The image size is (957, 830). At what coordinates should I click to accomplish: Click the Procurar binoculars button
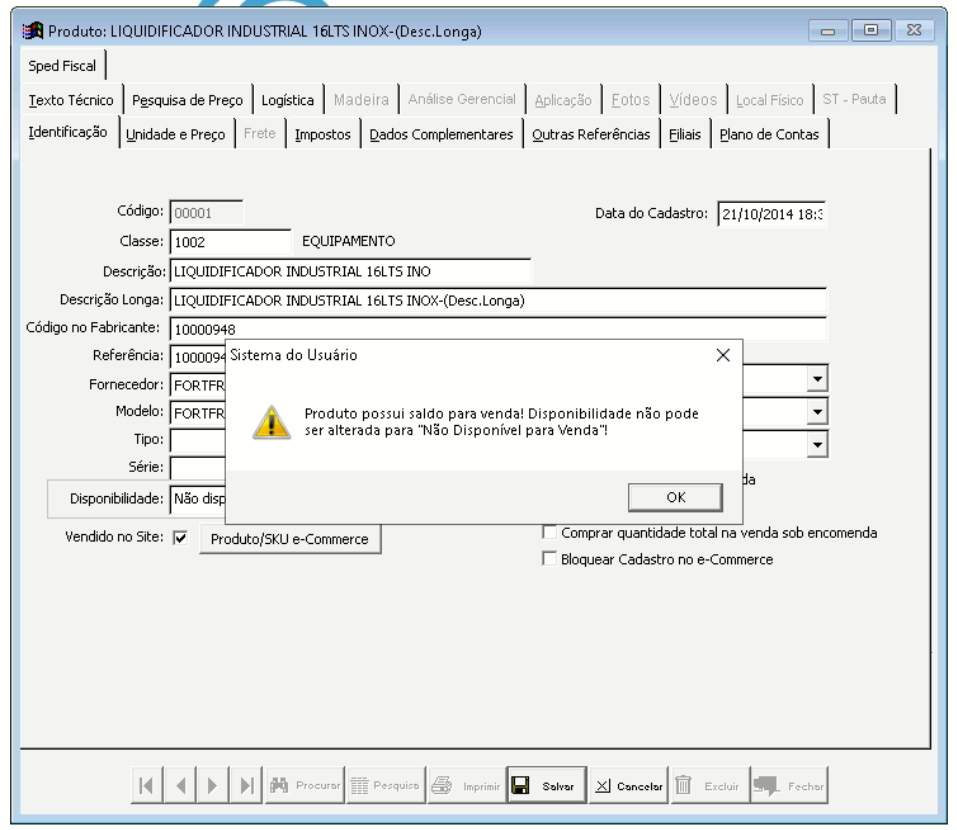[x=305, y=785]
